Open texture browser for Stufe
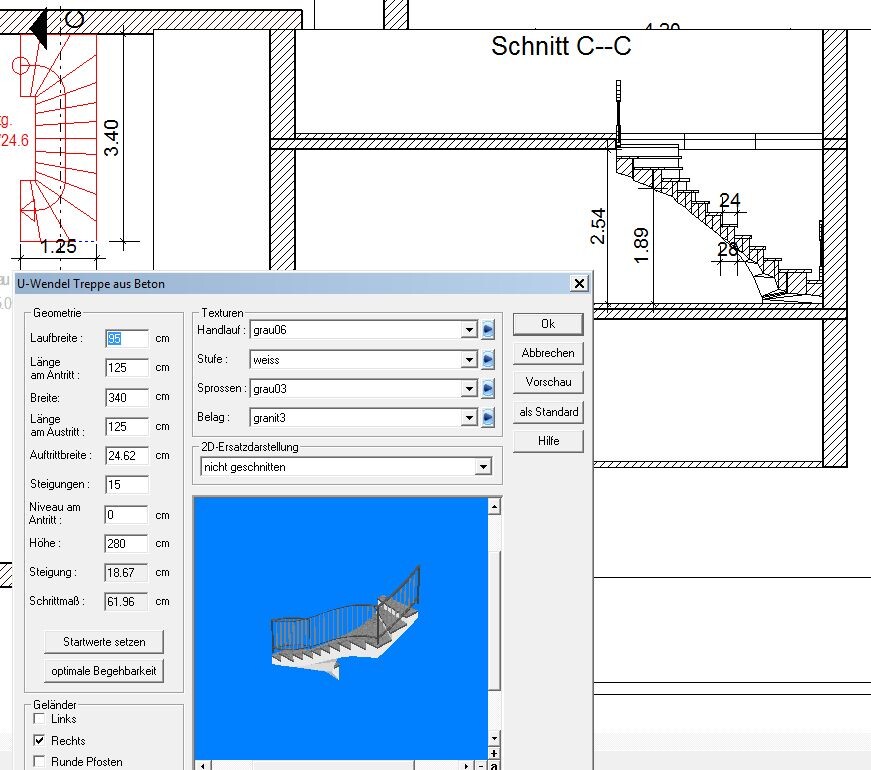 [x=488, y=359]
